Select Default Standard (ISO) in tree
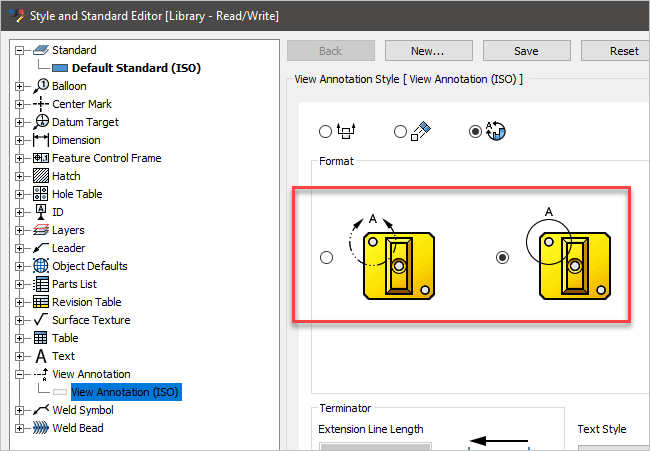The height and width of the screenshot is (451, 650). (x=136, y=68)
